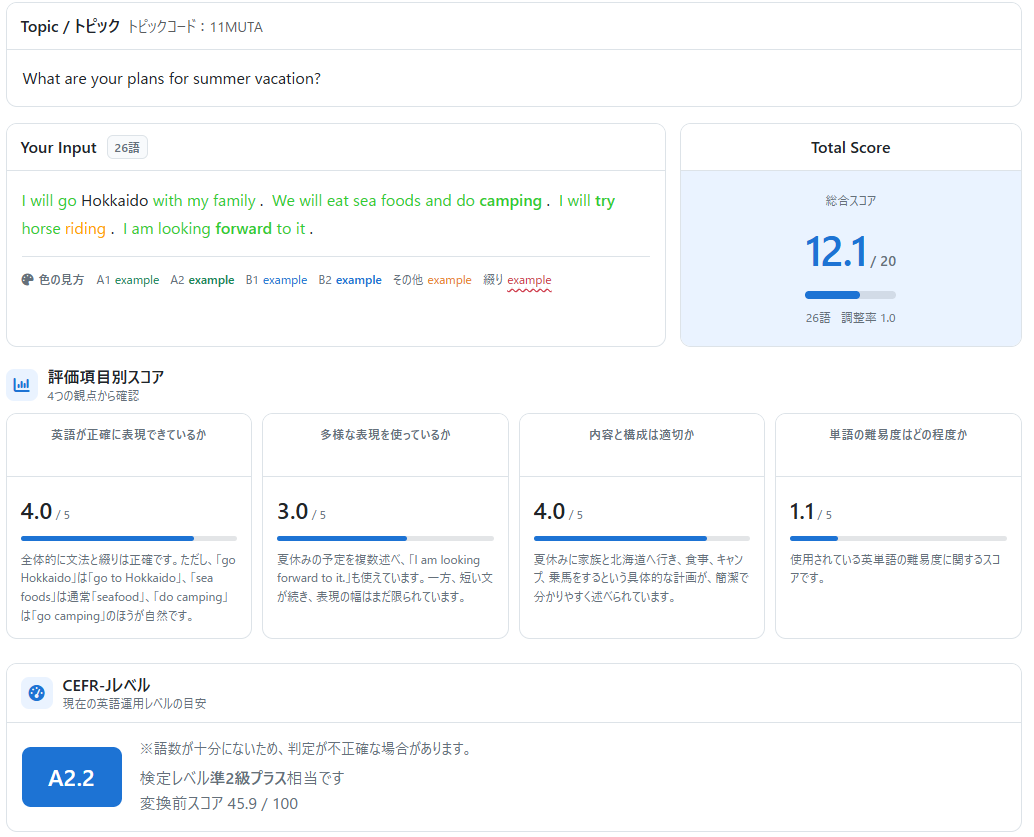The height and width of the screenshot is (837, 1034).
Task: Click the 単語の難易度はどの程度か card header
Action: [x=898, y=435]
